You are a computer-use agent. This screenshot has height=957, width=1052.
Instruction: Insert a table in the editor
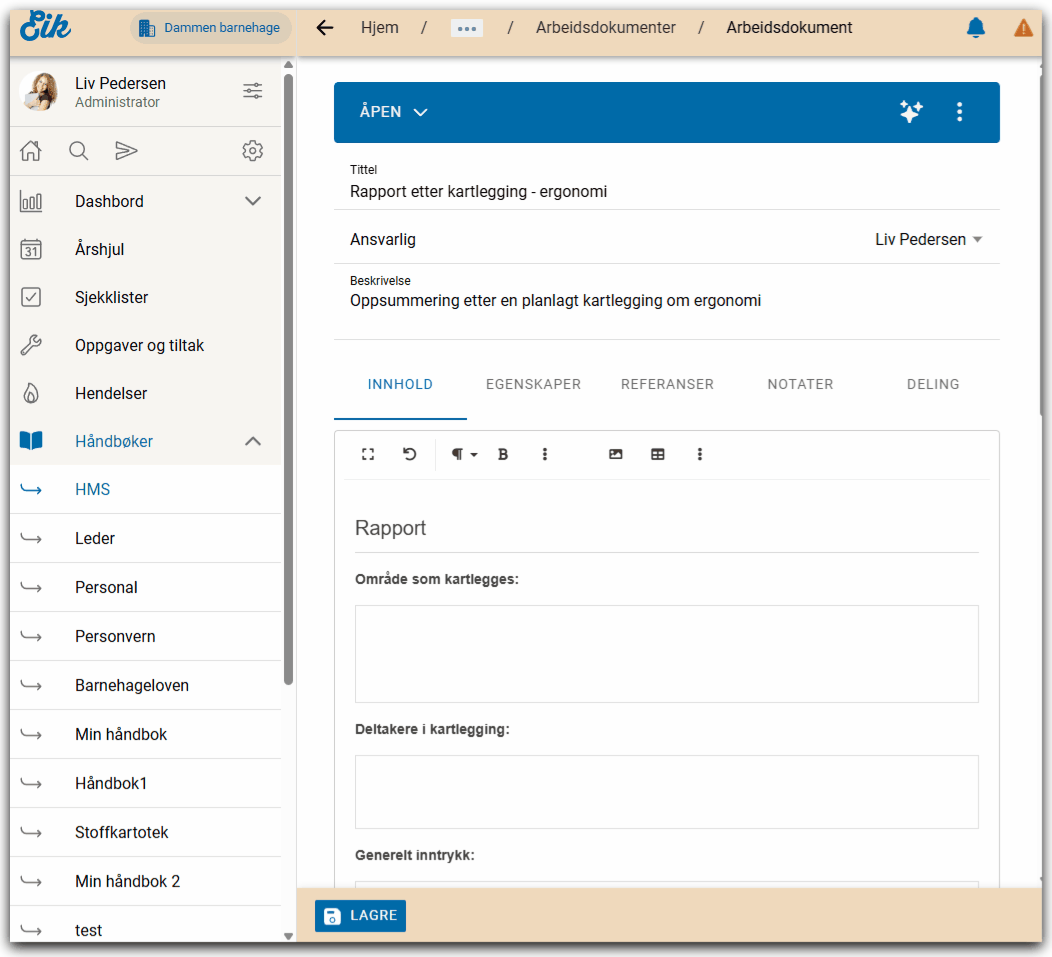pos(658,454)
